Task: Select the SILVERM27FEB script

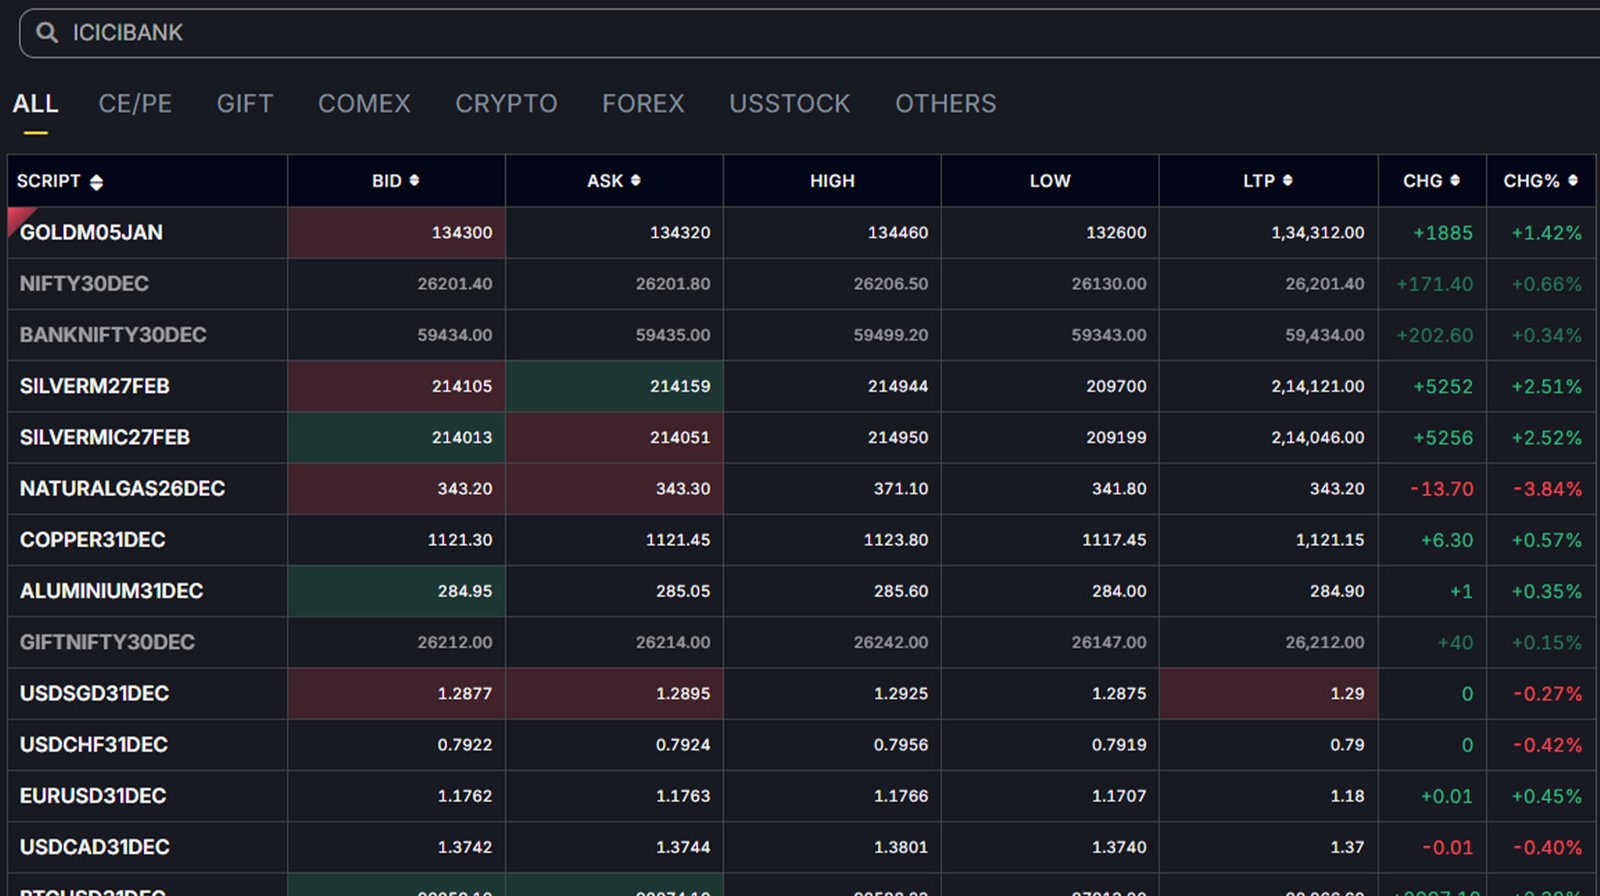Action: tap(95, 386)
